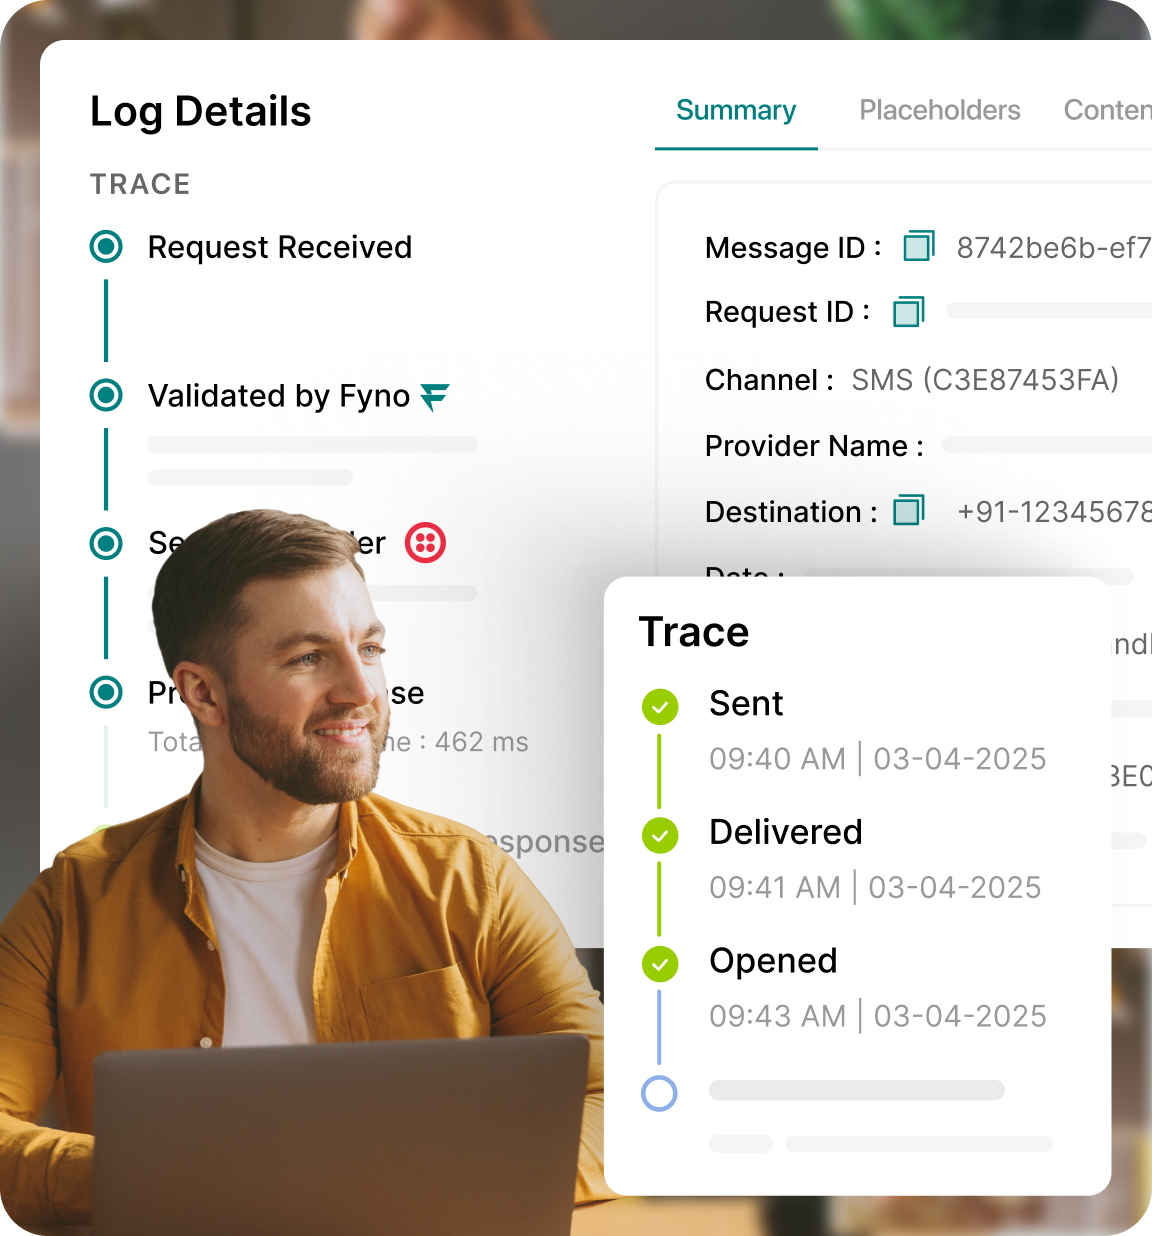Click the '09:41 AM | 03-04-2025' timestamp
This screenshot has width=1152, height=1236.
point(875,887)
